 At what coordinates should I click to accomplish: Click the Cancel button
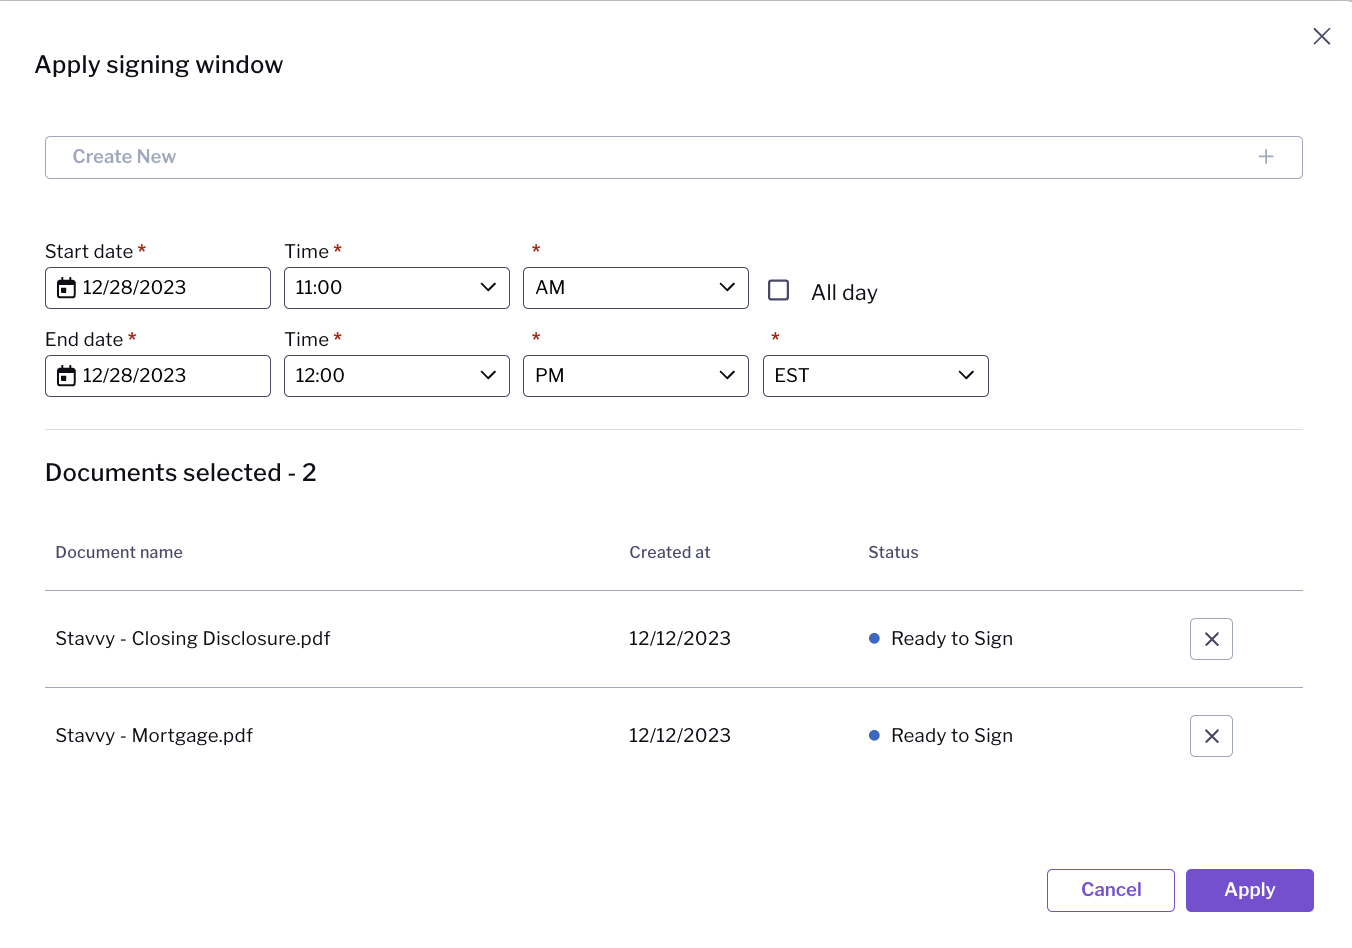pyautogui.click(x=1110, y=890)
